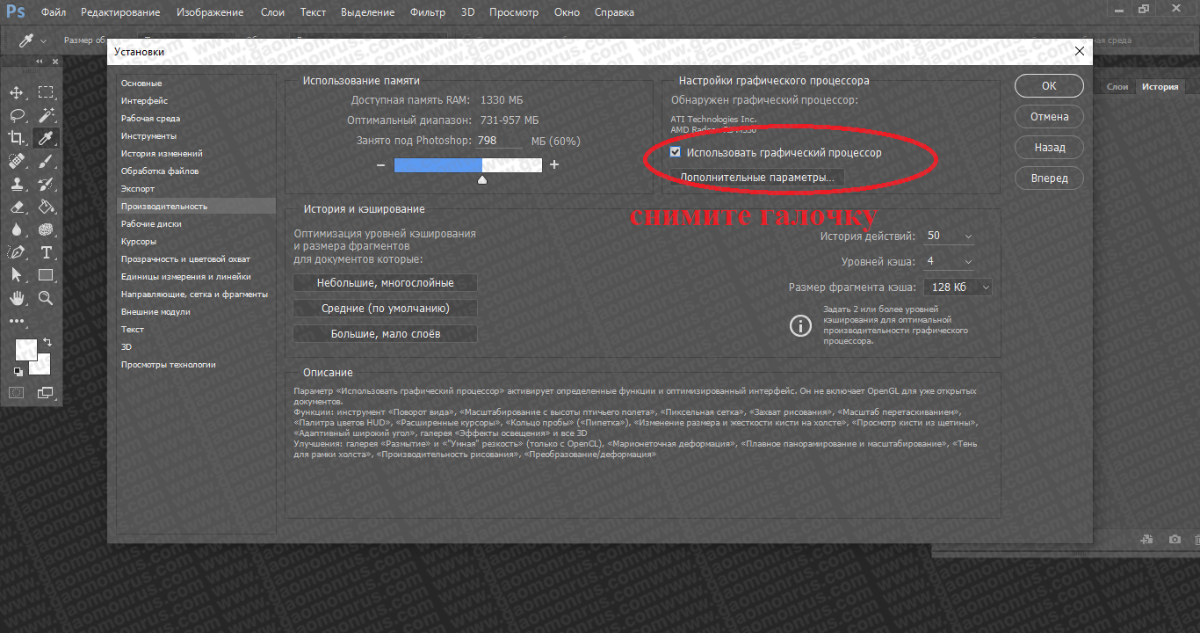Confirm settings with OK button
The image size is (1200, 633).
[x=1048, y=86]
